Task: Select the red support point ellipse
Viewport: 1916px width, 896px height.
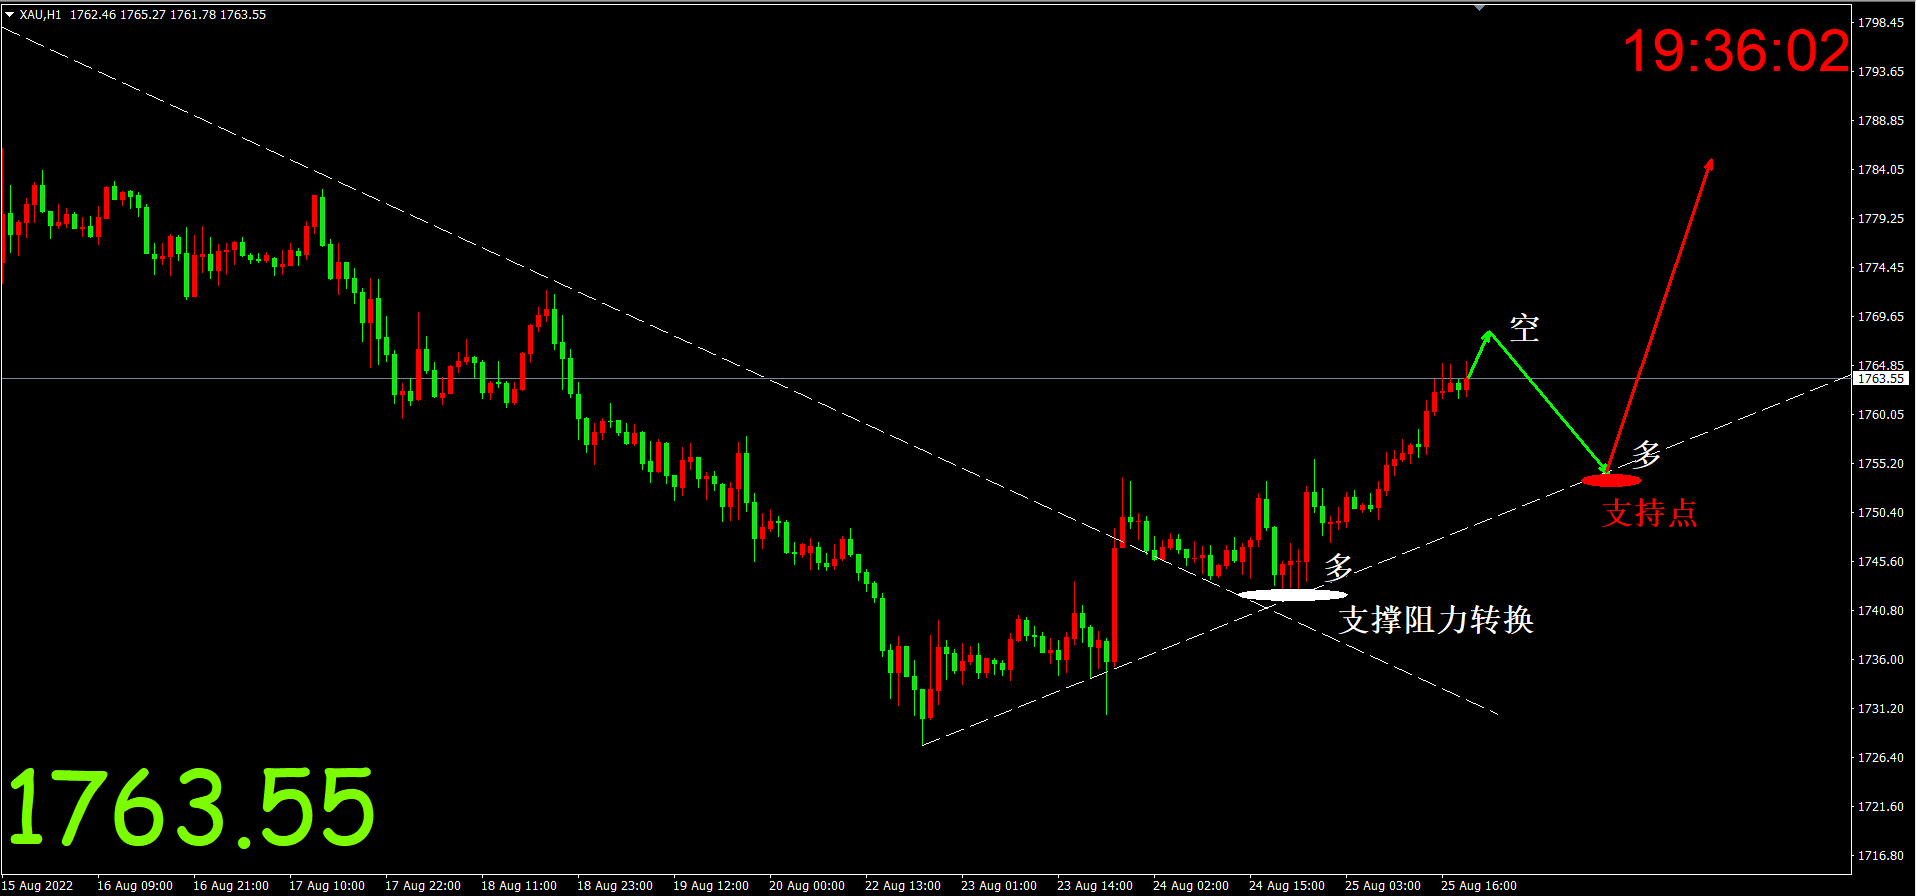Action: [x=1611, y=481]
